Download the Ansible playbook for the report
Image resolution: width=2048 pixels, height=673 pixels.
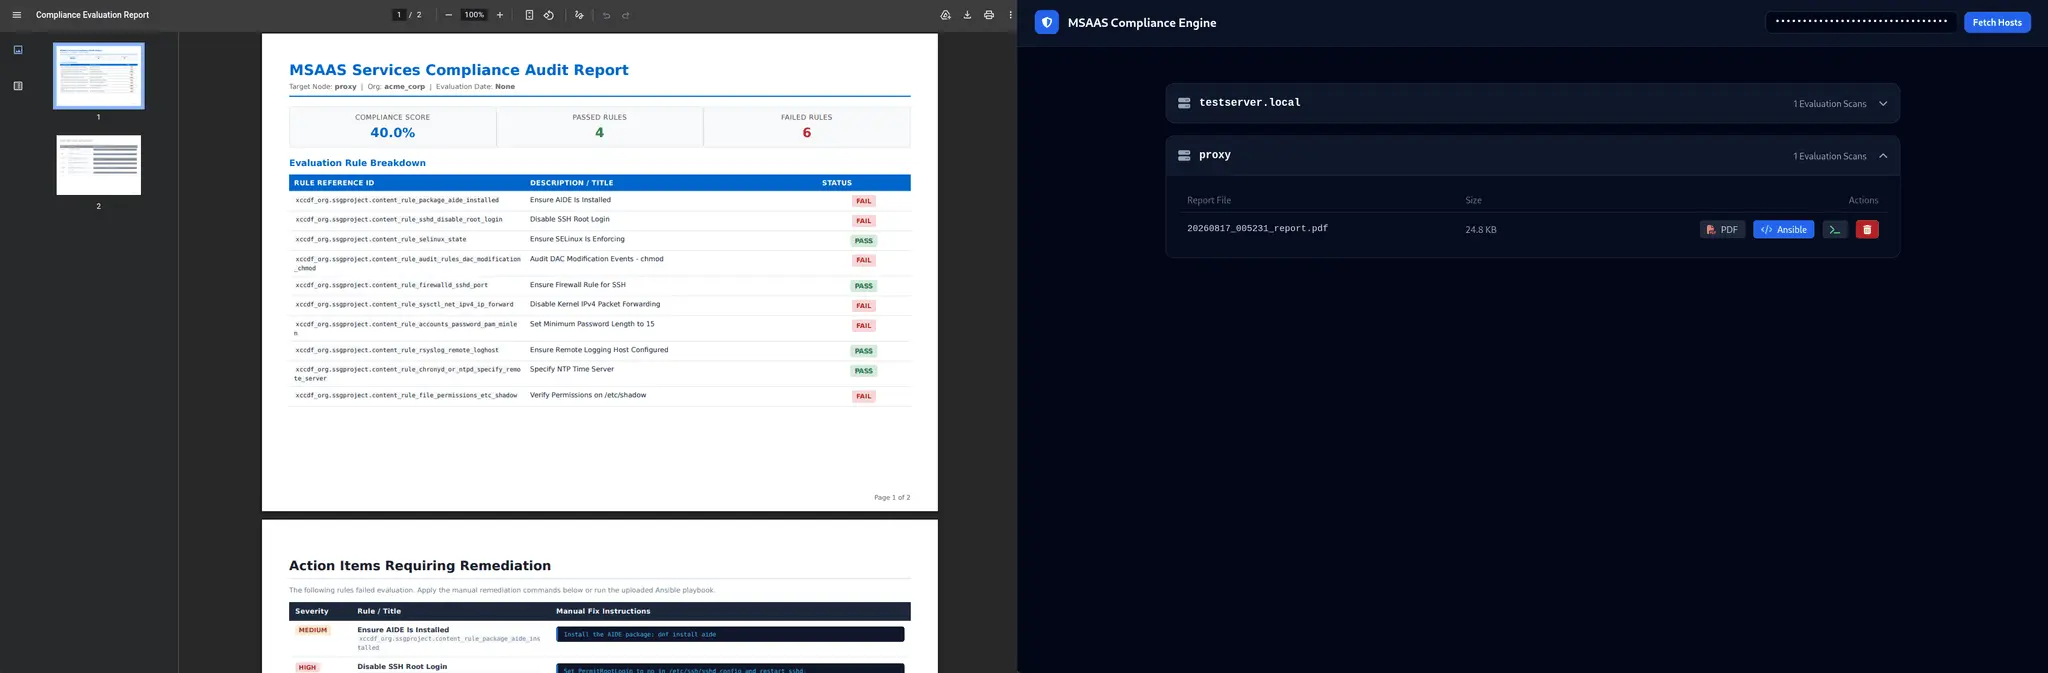[1783, 230]
